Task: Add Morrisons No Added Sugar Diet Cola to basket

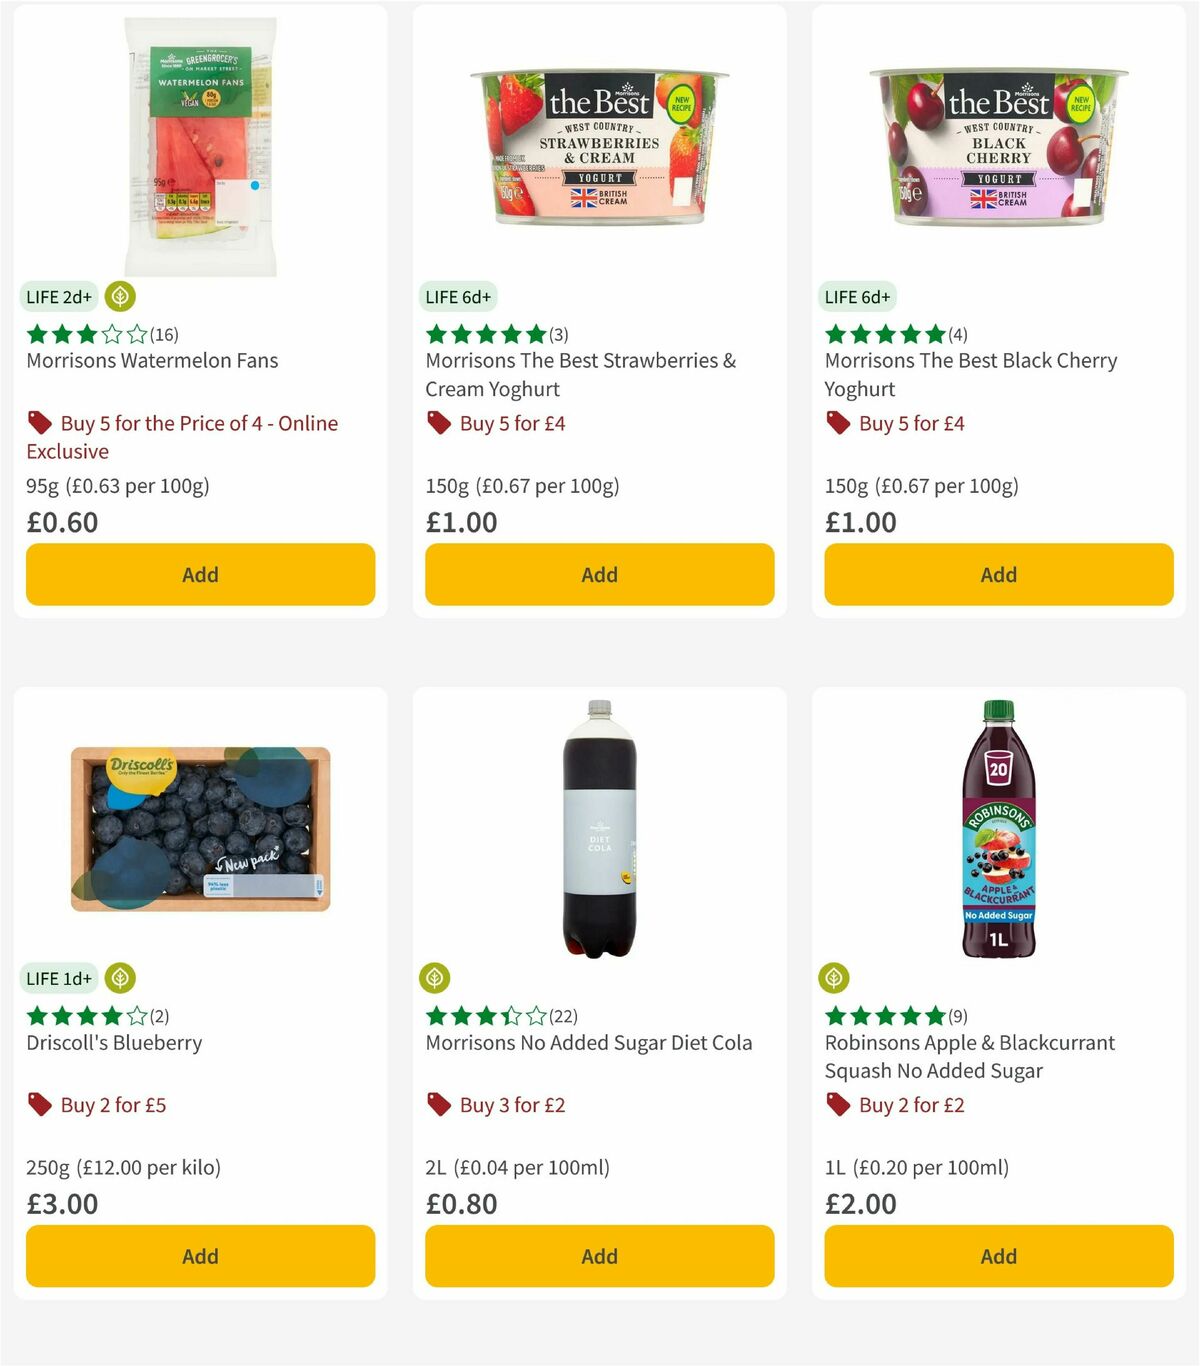Action: point(598,1256)
